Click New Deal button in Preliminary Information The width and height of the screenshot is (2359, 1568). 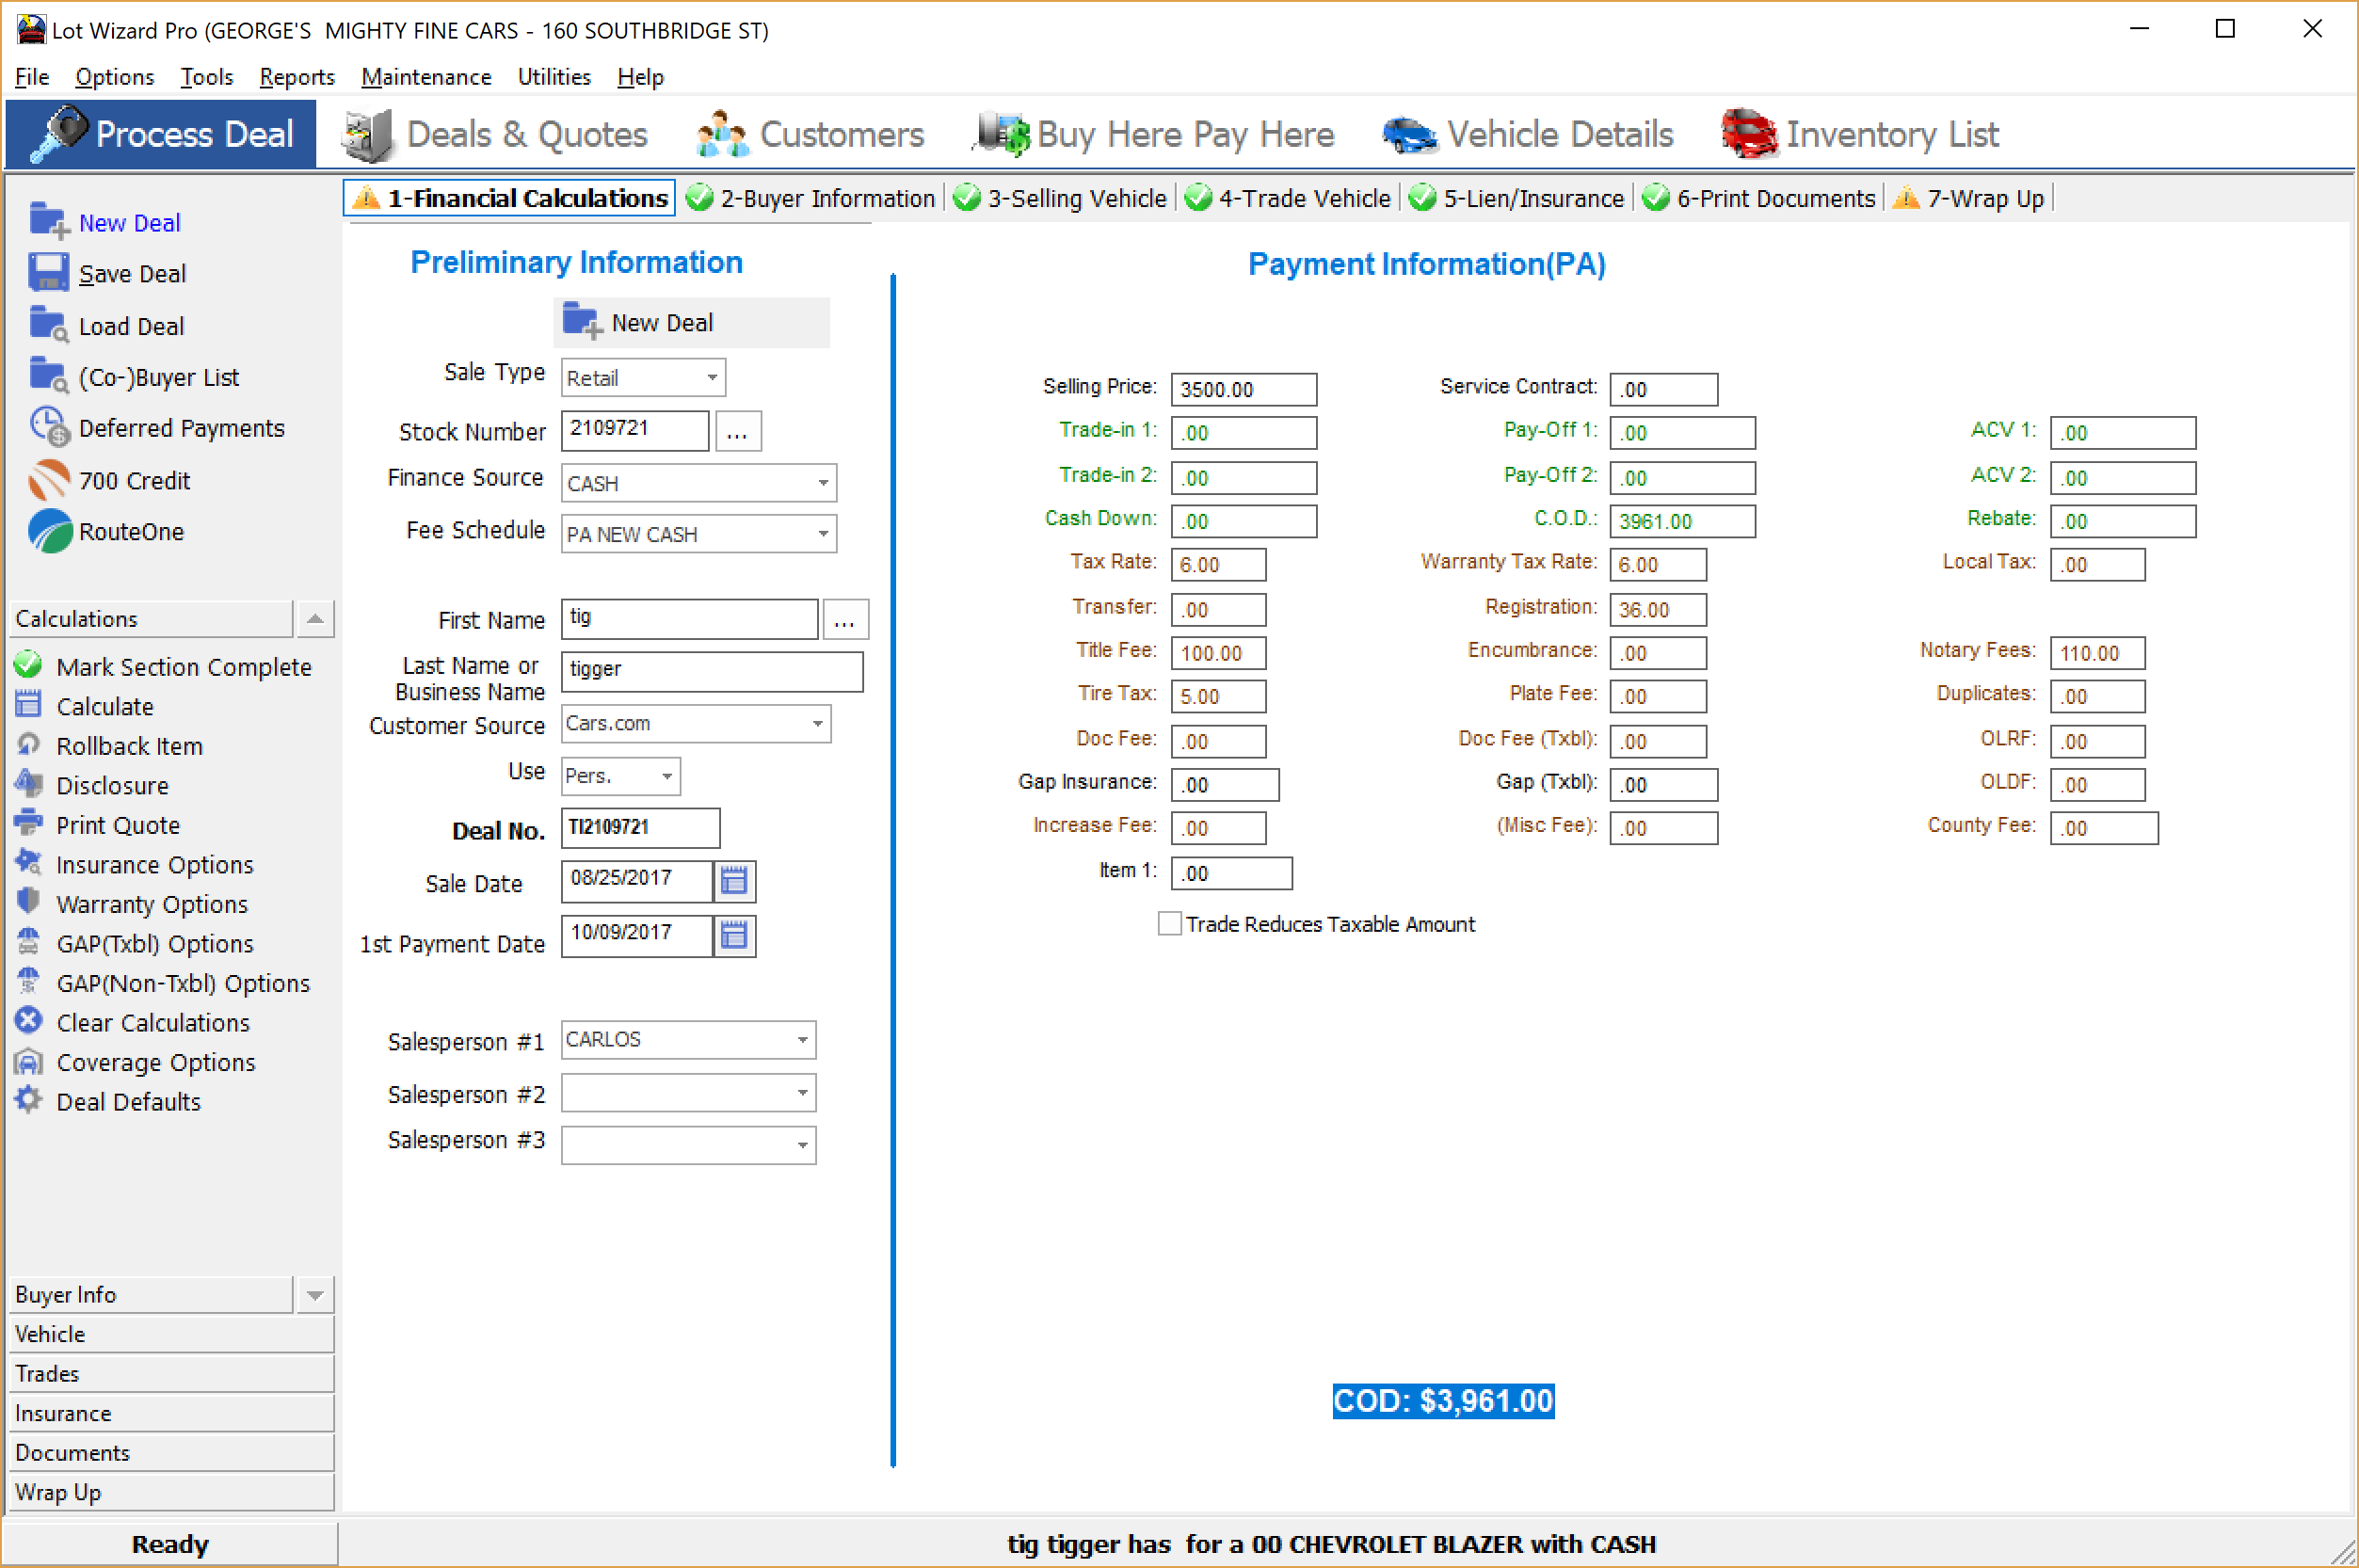click(x=691, y=322)
